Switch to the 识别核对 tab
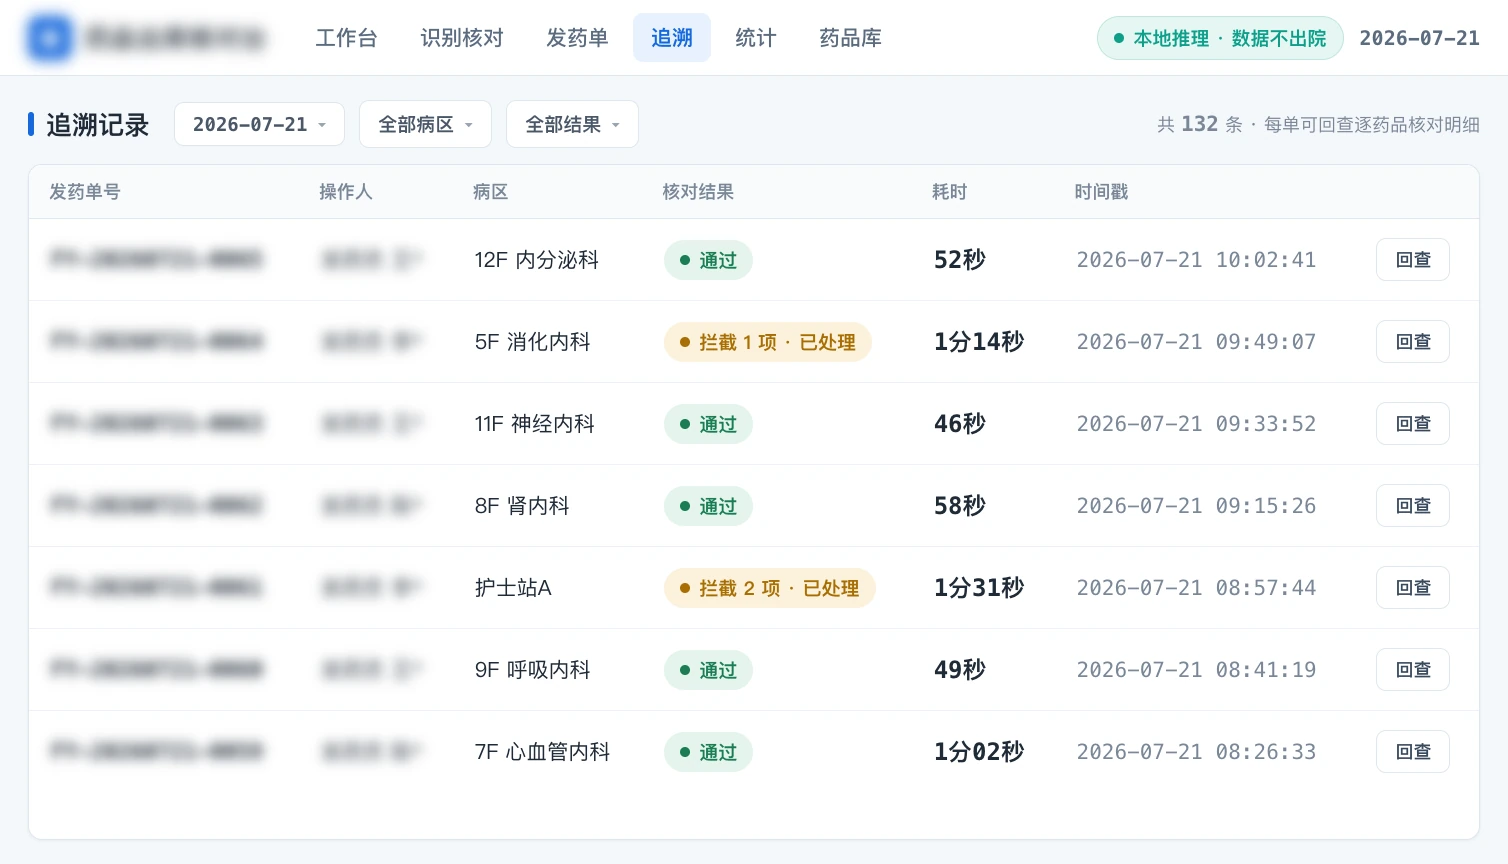The image size is (1508, 864). tap(461, 38)
